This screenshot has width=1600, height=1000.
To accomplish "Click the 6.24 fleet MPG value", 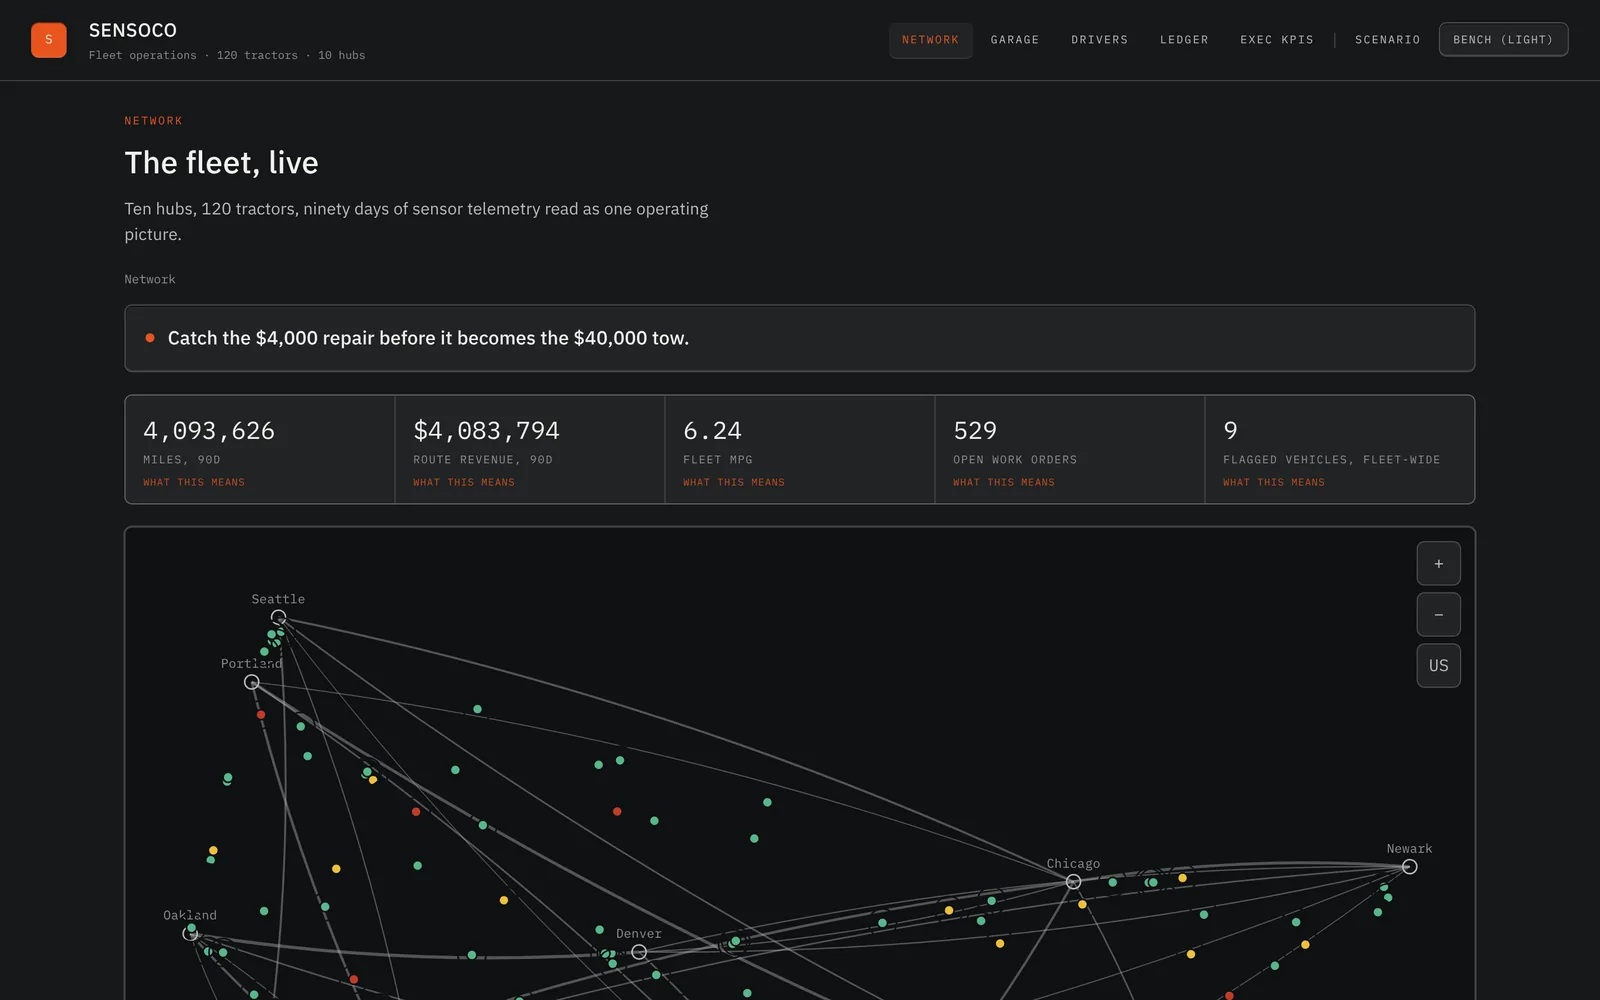I will tap(712, 431).
